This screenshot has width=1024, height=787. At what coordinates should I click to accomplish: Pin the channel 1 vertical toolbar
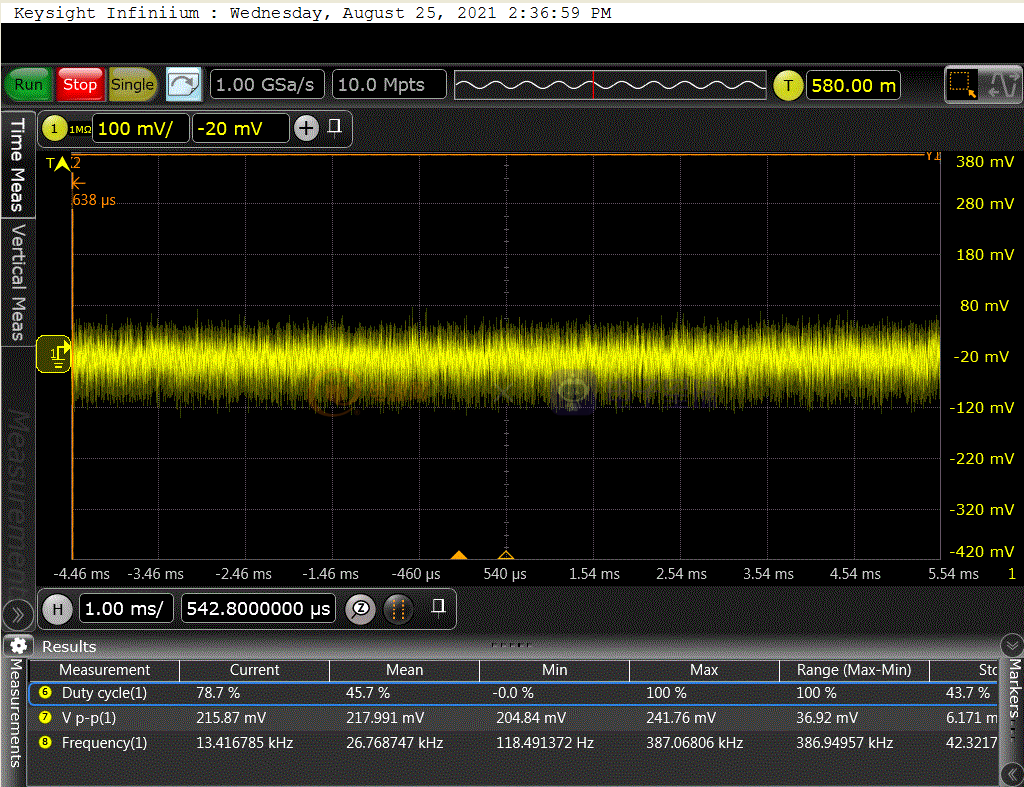click(335, 127)
